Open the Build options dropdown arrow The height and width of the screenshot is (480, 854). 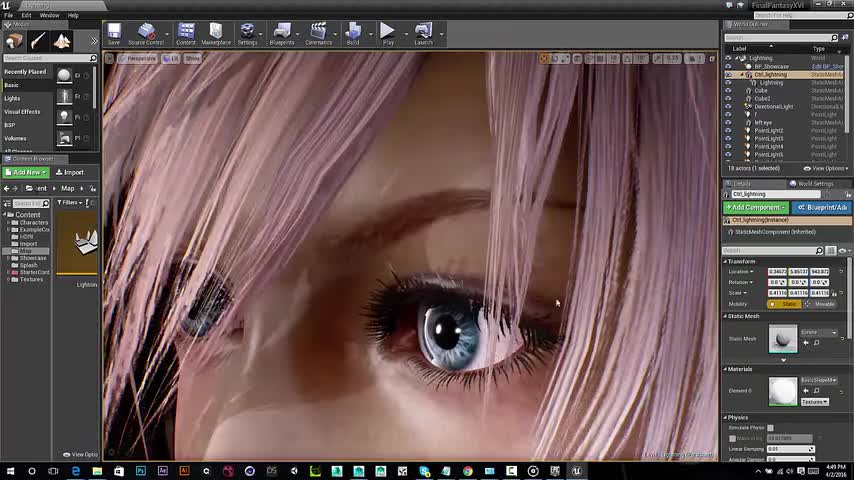pyautogui.click(x=371, y=34)
